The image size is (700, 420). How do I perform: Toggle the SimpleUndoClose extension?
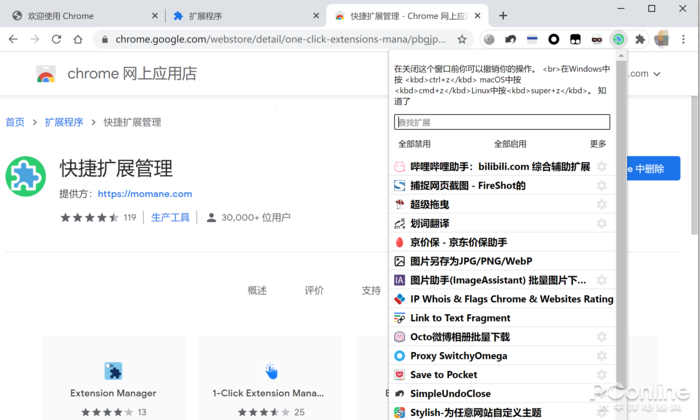point(450,394)
